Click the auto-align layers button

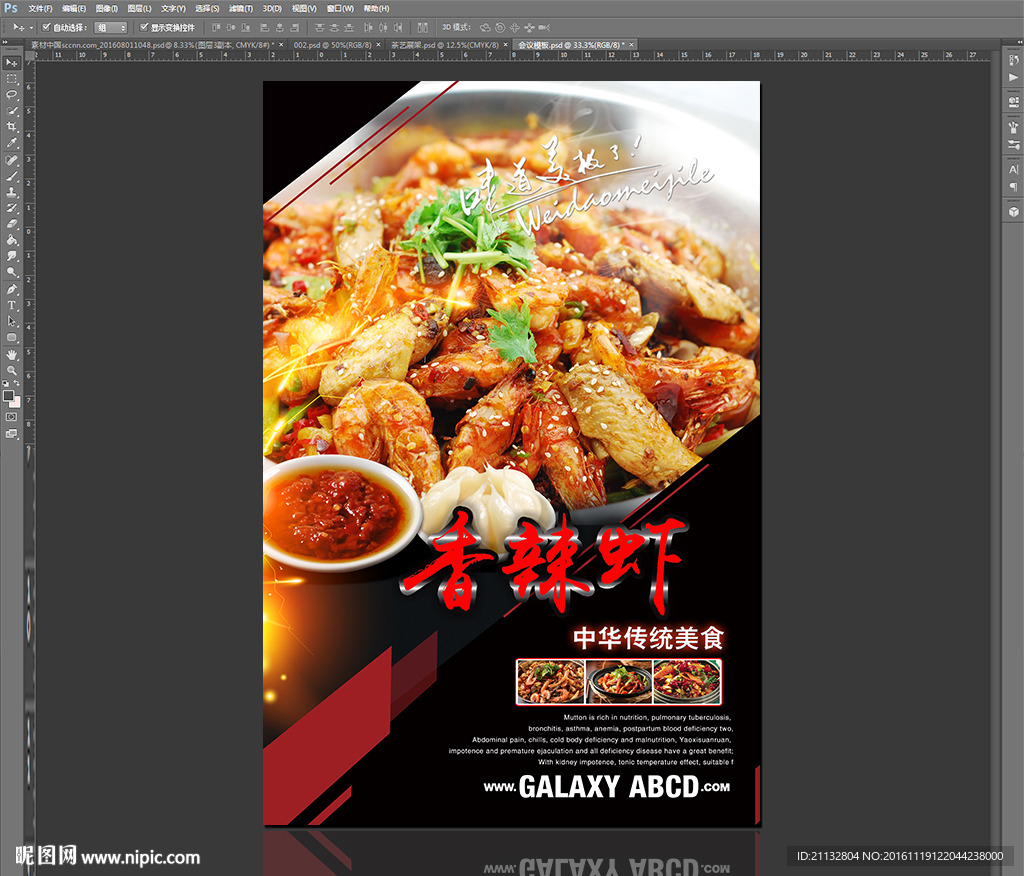[x=423, y=27]
